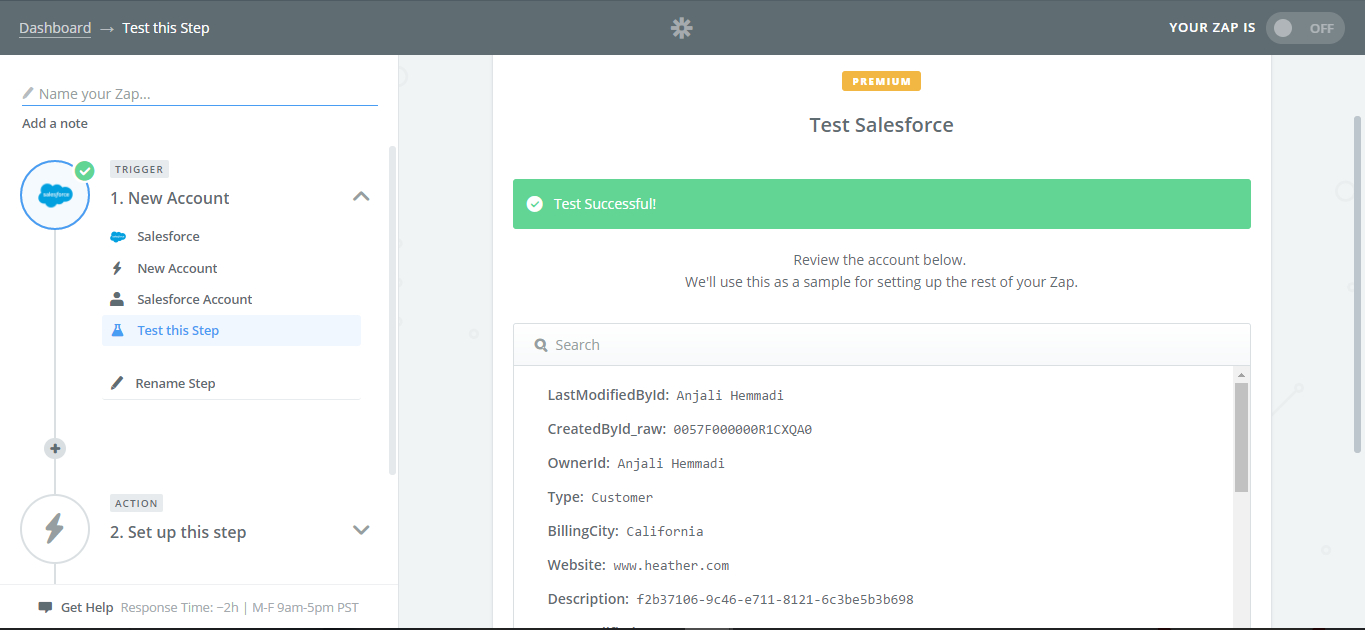
Task: Click the left sidebar scrollbar
Action: 392,310
